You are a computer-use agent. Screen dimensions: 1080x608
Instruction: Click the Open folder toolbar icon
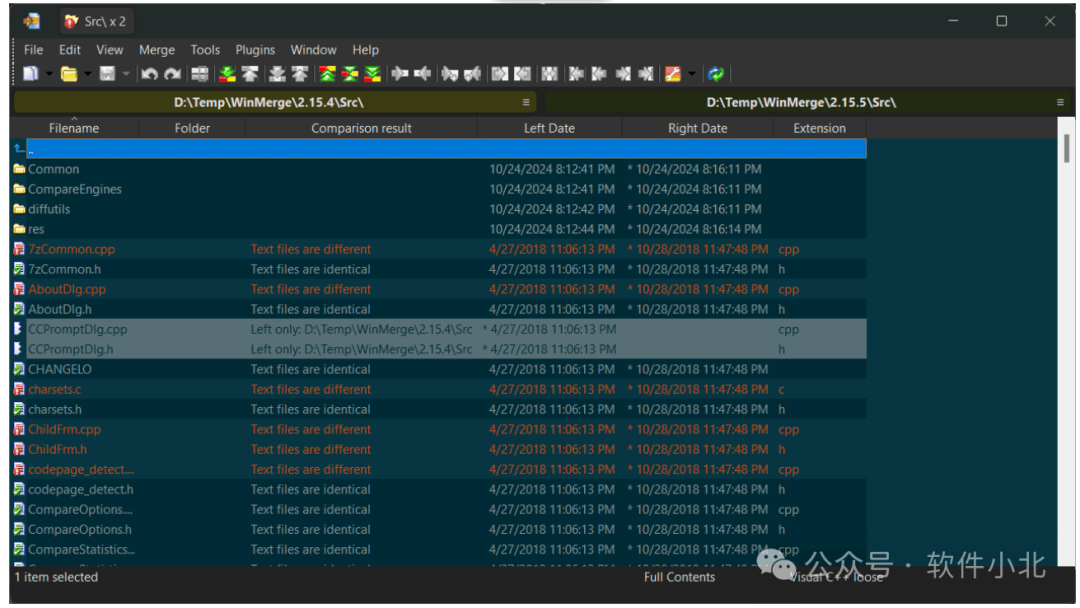(x=69, y=74)
